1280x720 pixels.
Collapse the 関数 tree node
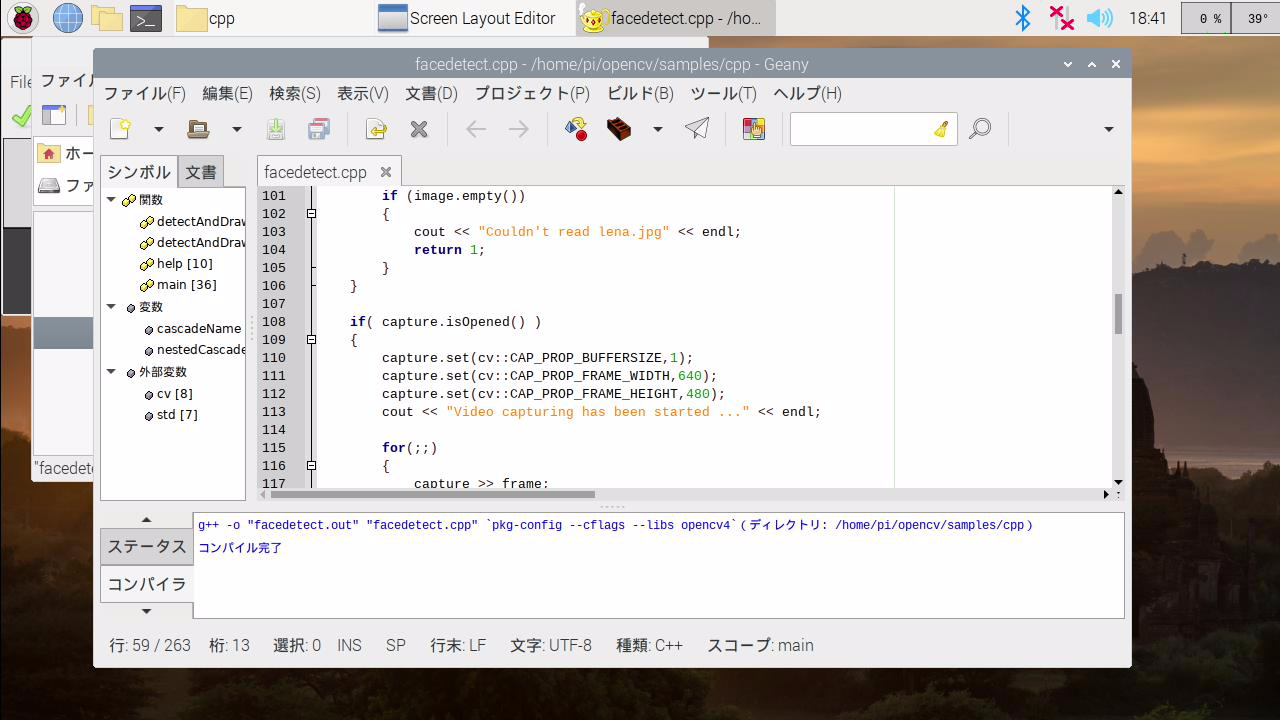pyautogui.click(x=112, y=200)
